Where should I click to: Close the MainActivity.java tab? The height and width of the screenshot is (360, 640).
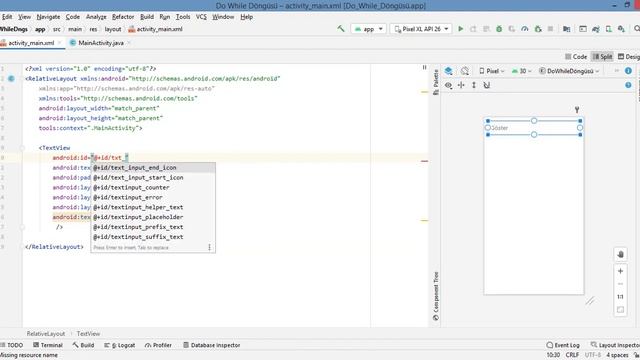click(x=129, y=43)
